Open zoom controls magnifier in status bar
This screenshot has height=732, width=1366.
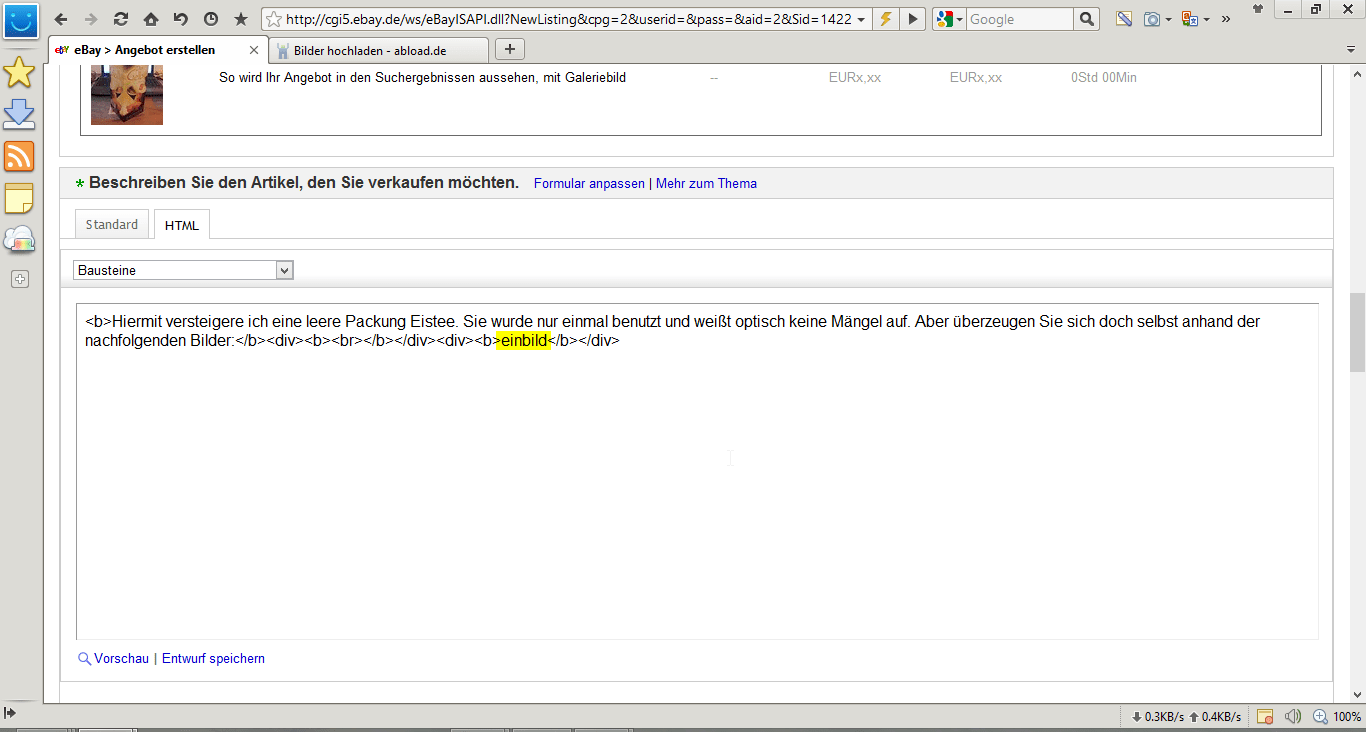point(1320,716)
